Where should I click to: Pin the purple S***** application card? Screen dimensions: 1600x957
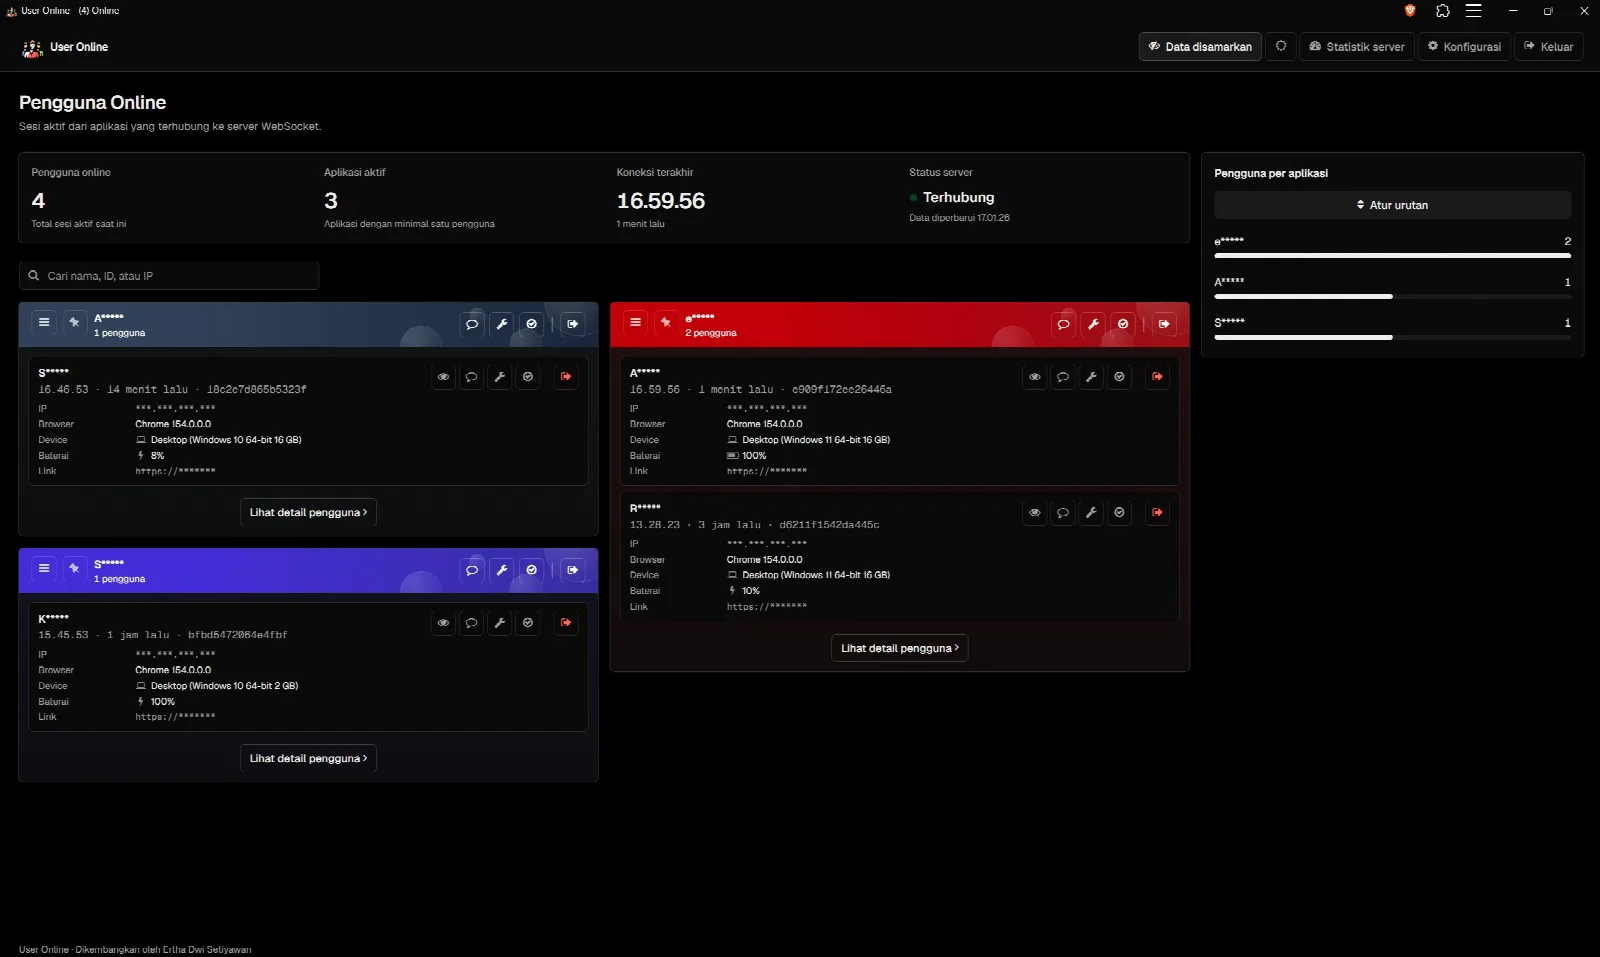(74, 569)
